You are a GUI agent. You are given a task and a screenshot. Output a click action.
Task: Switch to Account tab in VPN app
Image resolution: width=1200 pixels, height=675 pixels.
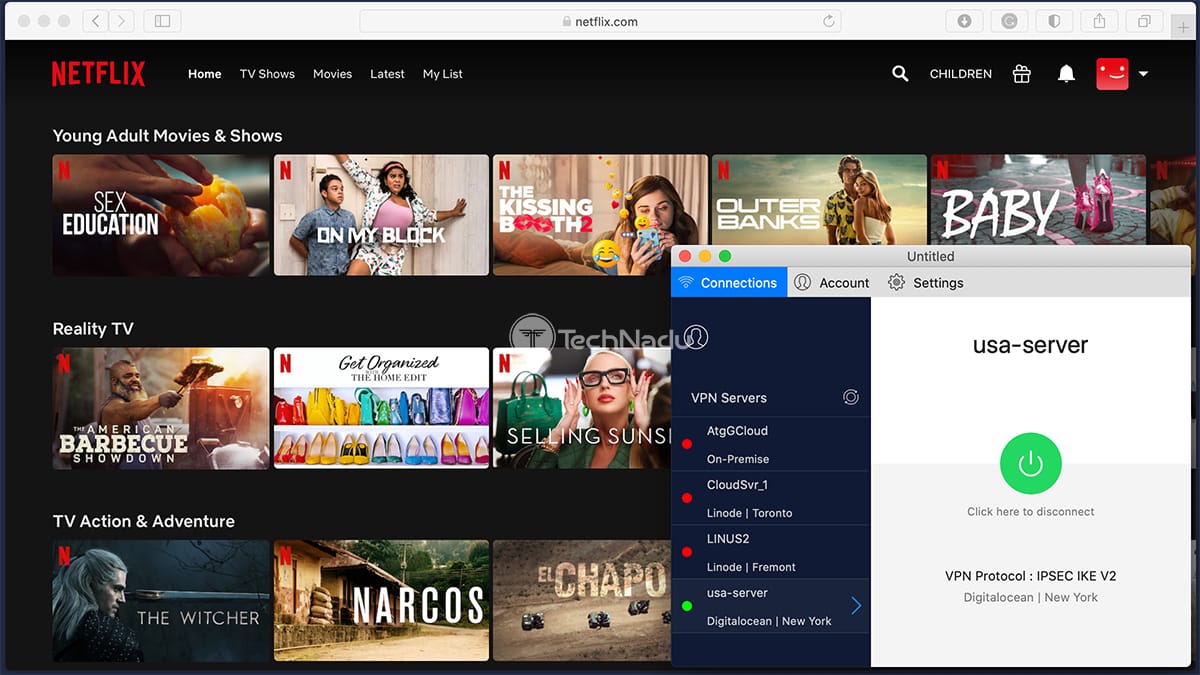pyautogui.click(x=832, y=283)
